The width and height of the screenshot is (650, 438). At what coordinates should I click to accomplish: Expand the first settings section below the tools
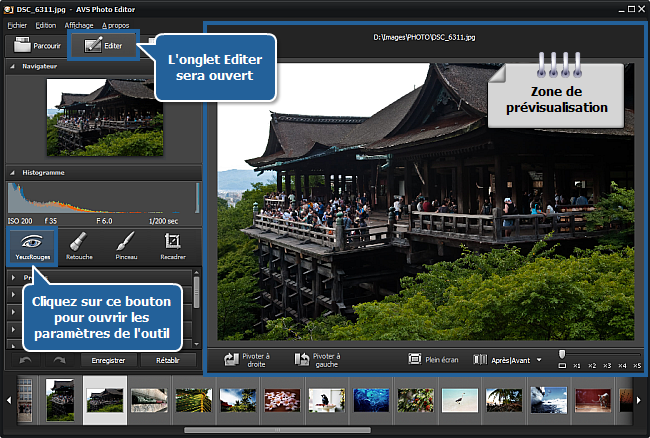(13, 277)
